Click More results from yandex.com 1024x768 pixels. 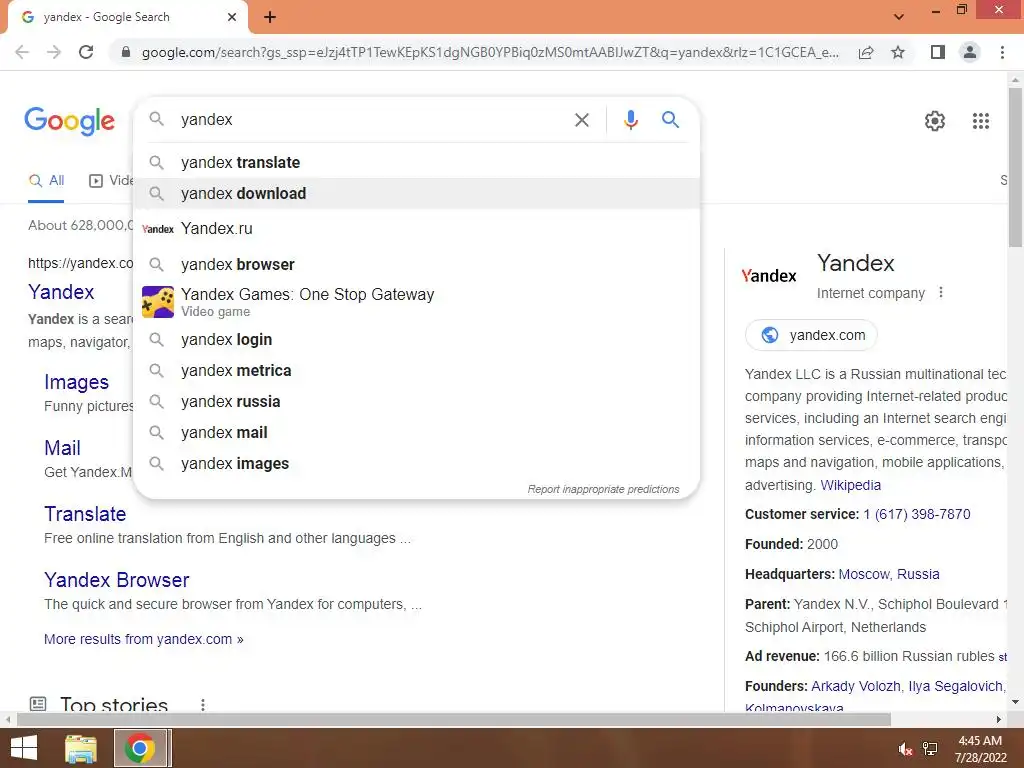144,639
